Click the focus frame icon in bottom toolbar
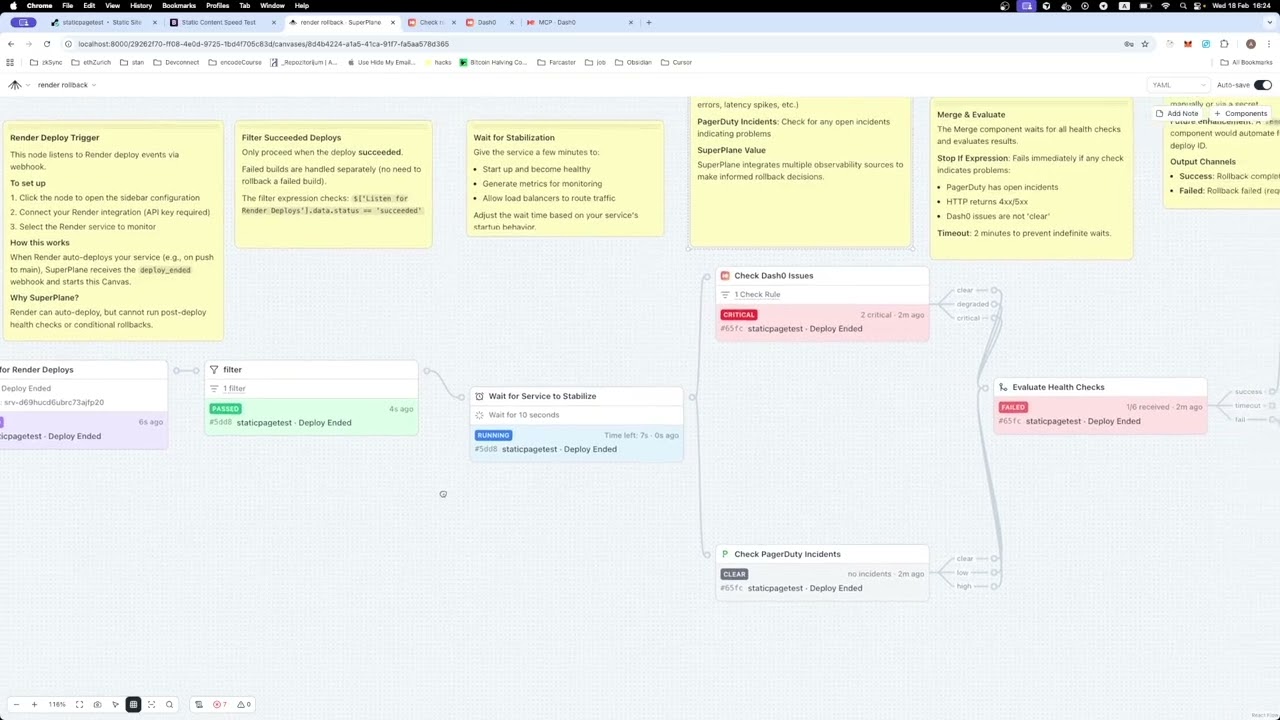 click(x=151, y=704)
